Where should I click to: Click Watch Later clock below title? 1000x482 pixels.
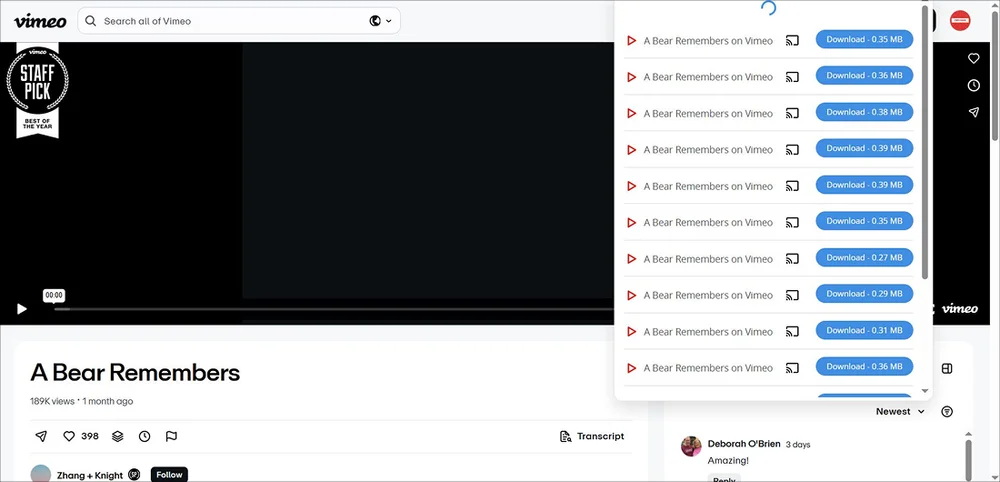tap(145, 436)
